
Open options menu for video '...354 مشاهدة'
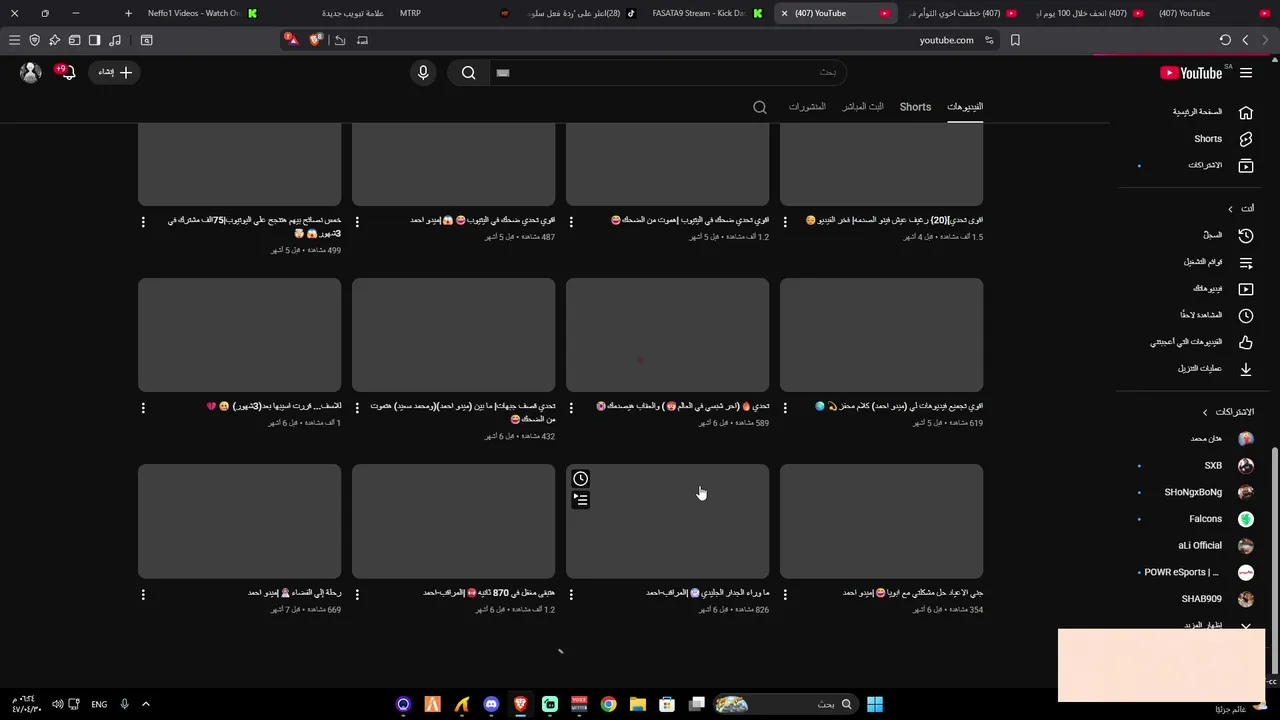click(x=785, y=594)
